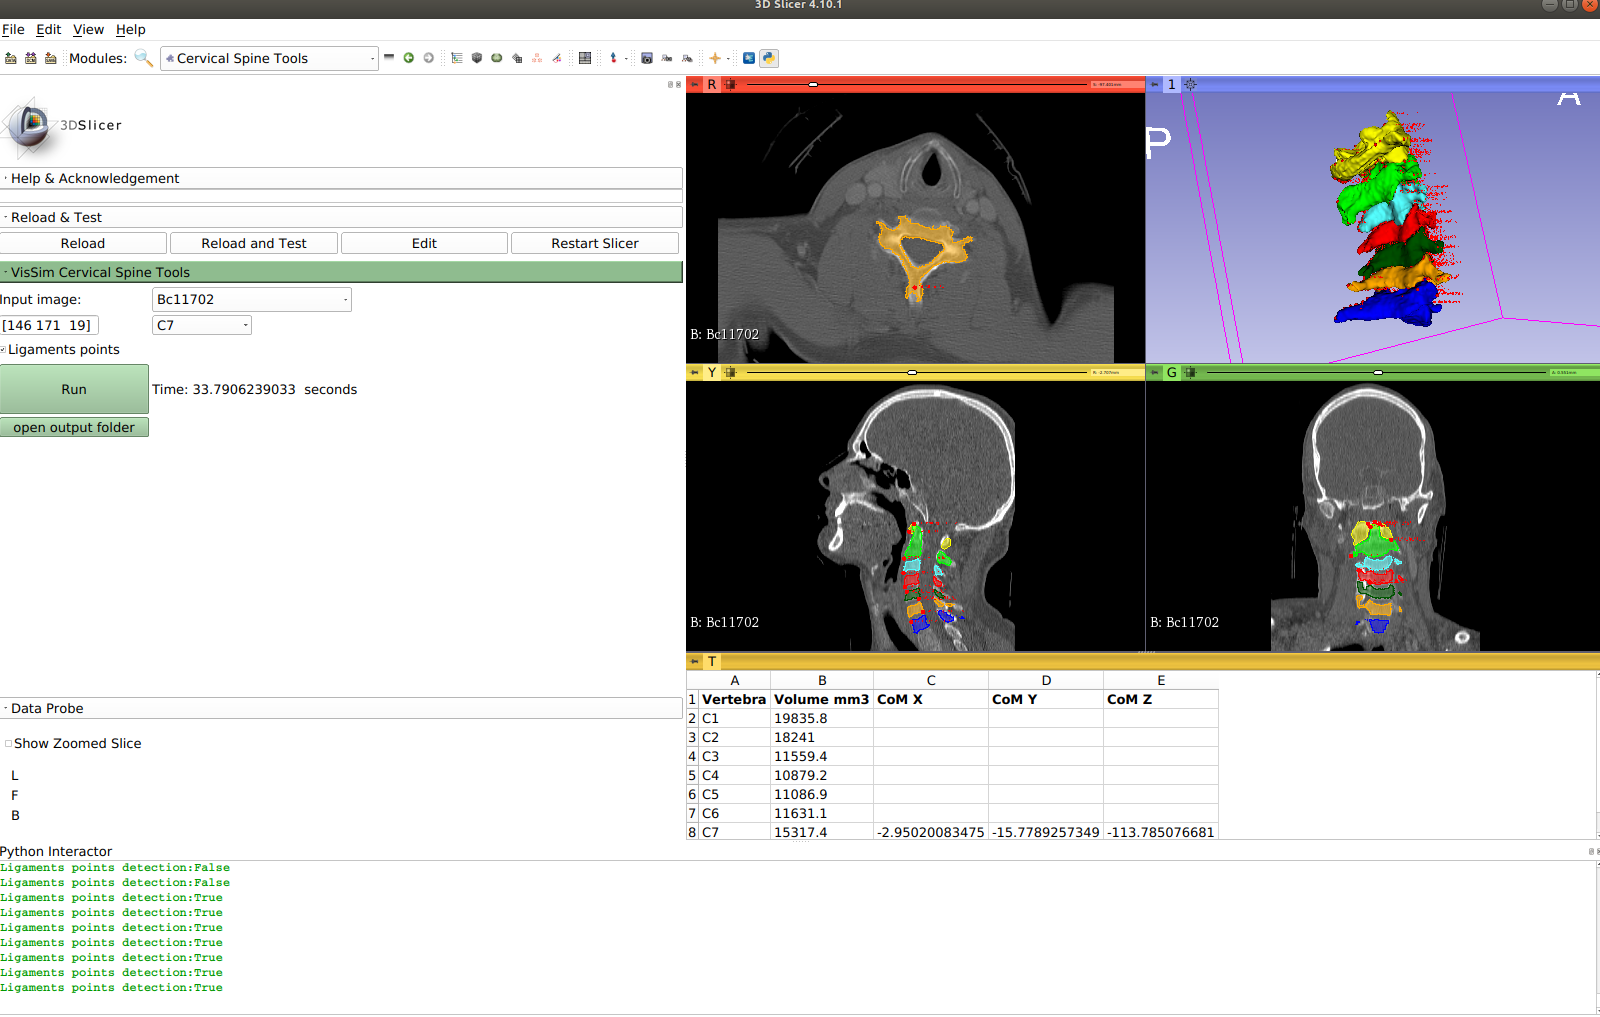Click the center 3D view icon
Viewport: 1600px width, 1017px height.
pyautogui.click(x=1190, y=85)
